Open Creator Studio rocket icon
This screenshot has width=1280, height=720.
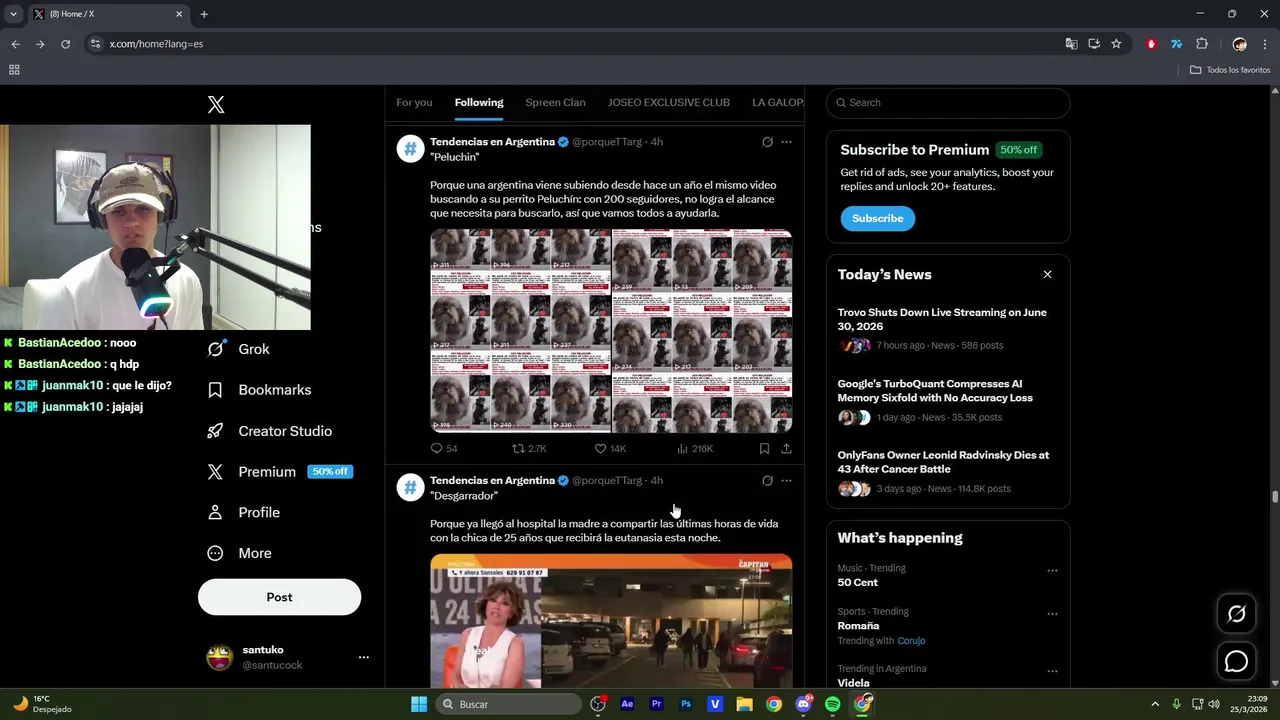click(215, 431)
